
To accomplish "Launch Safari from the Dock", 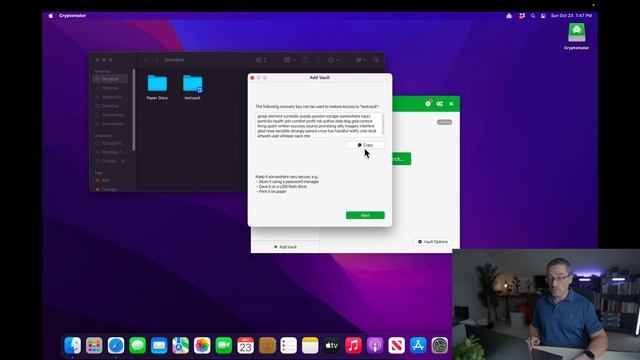I will (x=116, y=346).
